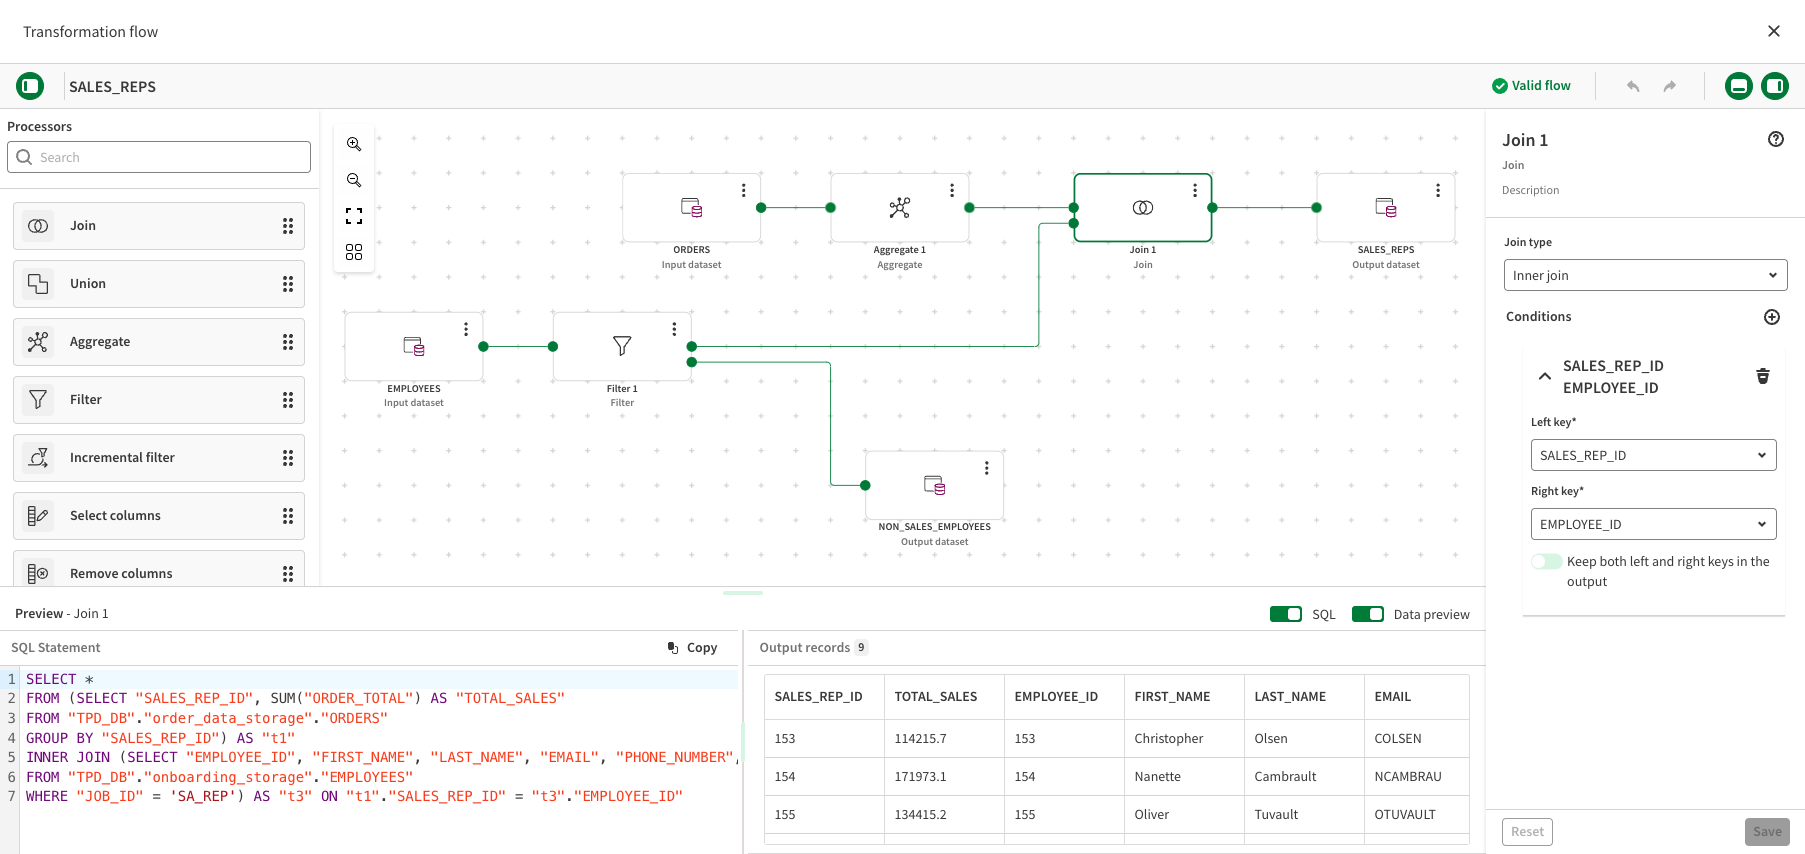Select the ORDERS input dataset node
1805x854 pixels.
coord(691,208)
